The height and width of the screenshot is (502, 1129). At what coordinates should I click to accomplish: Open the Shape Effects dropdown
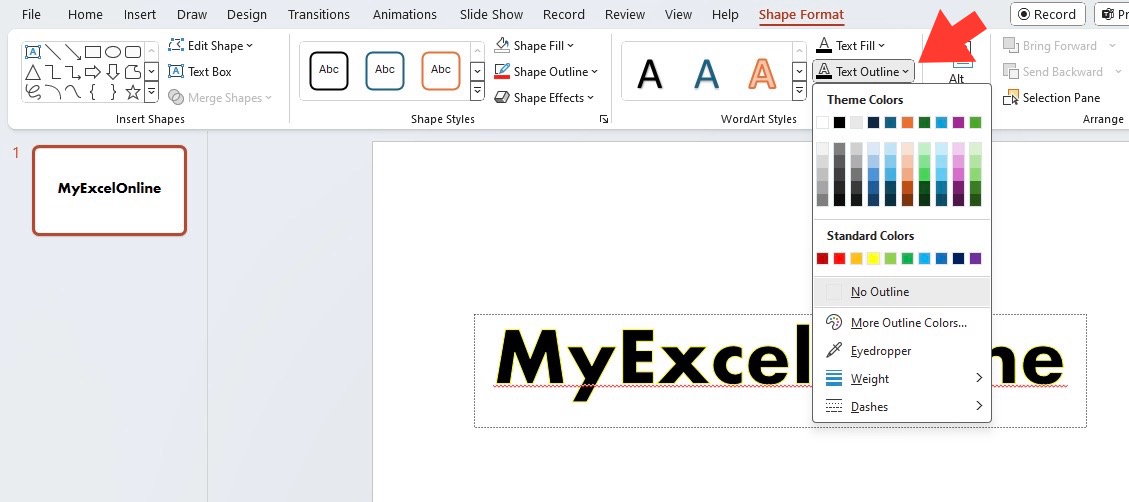click(544, 97)
